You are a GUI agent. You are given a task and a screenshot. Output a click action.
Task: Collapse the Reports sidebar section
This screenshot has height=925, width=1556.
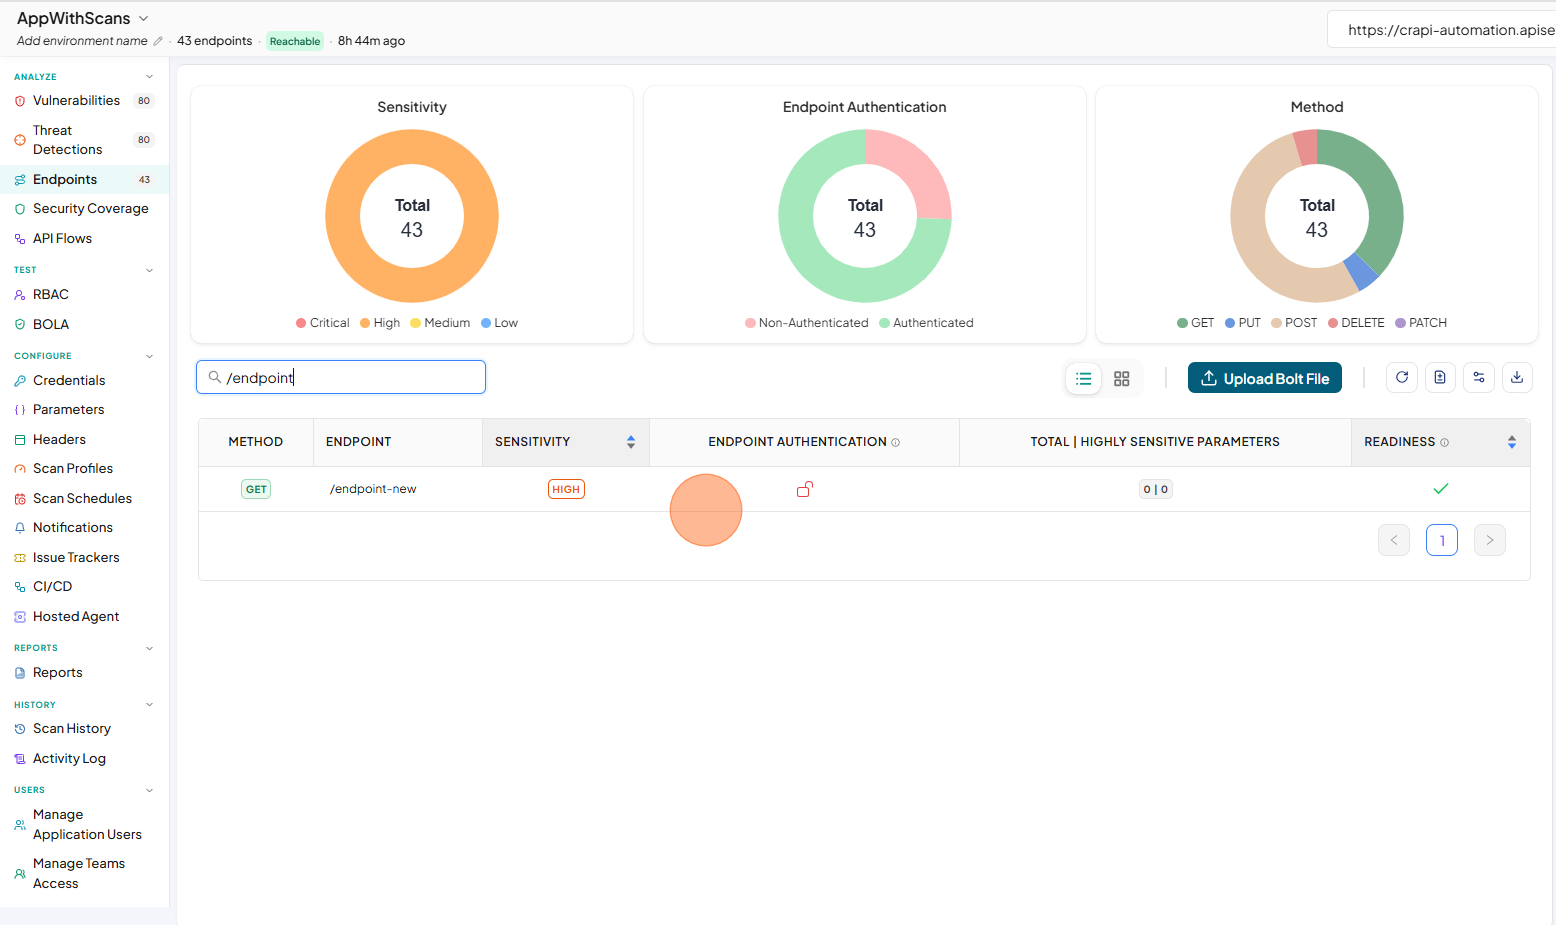tap(150, 648)
